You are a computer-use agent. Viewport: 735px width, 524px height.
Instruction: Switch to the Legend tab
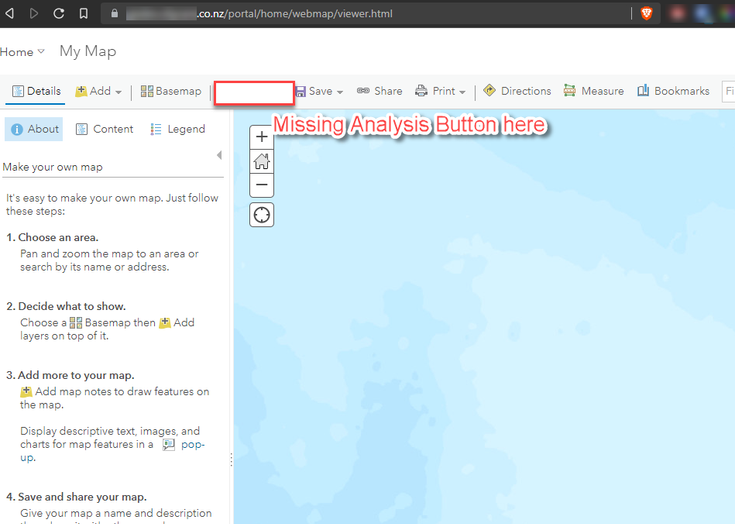[x=178, y=129]
